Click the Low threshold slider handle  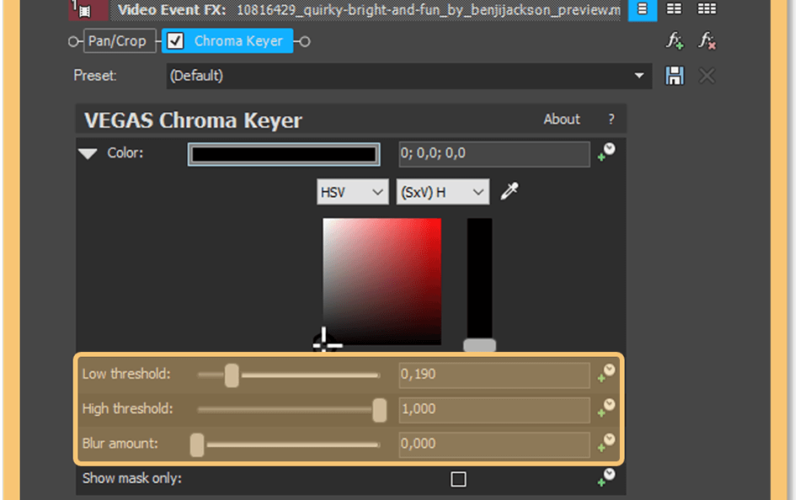coord(232,376)
